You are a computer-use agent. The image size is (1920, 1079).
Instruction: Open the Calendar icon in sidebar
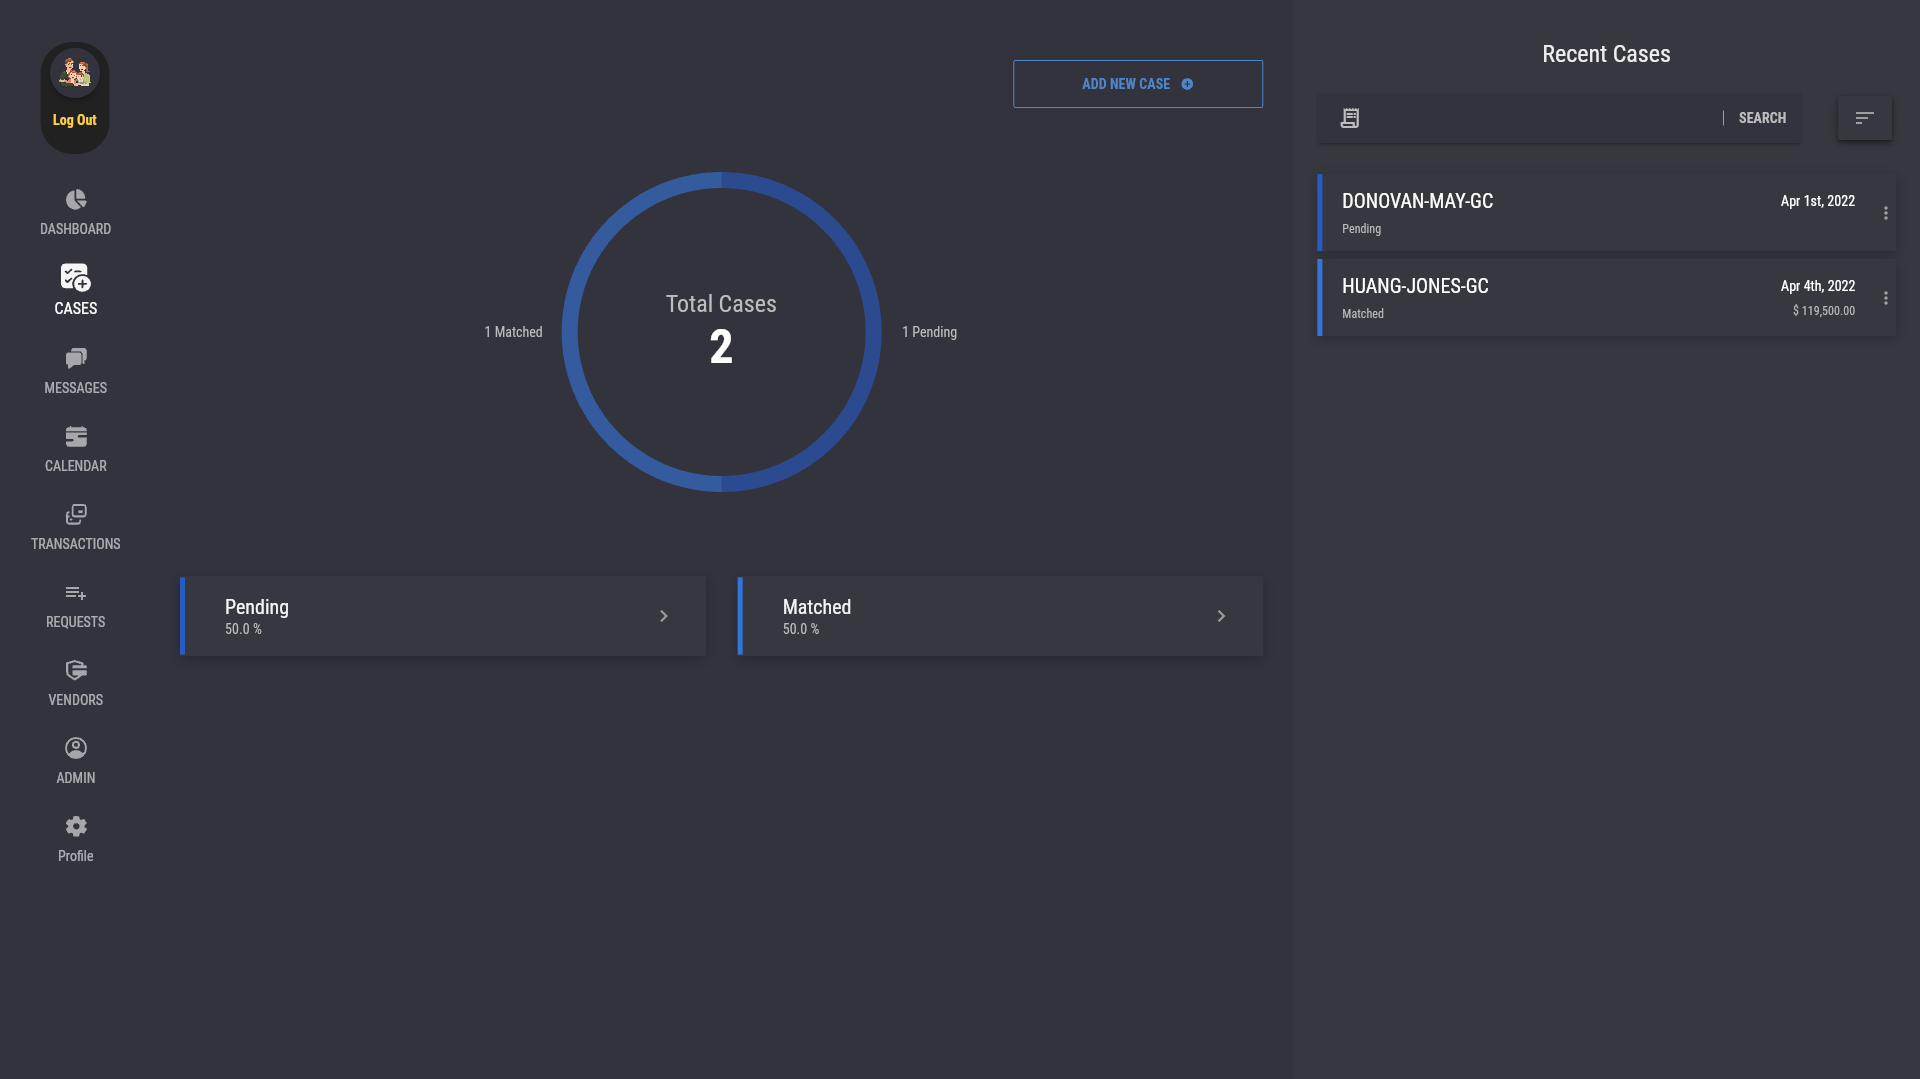[x=76, y=437]
